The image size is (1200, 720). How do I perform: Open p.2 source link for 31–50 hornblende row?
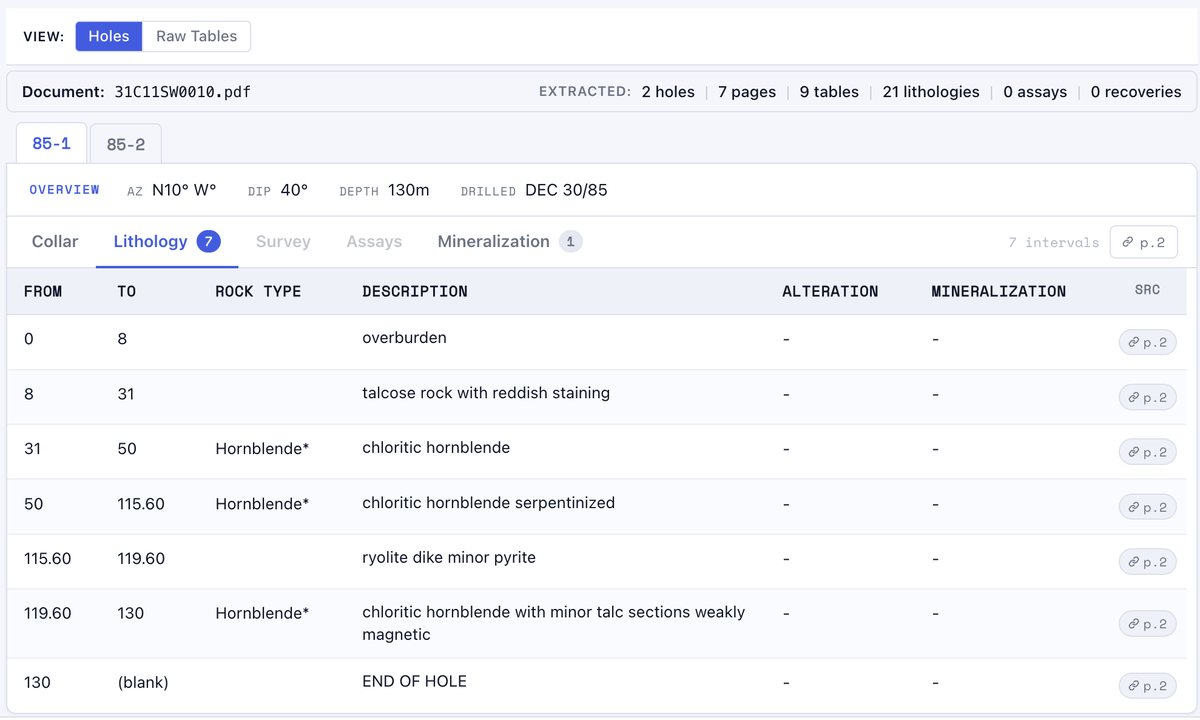[x=1147, y=452]
